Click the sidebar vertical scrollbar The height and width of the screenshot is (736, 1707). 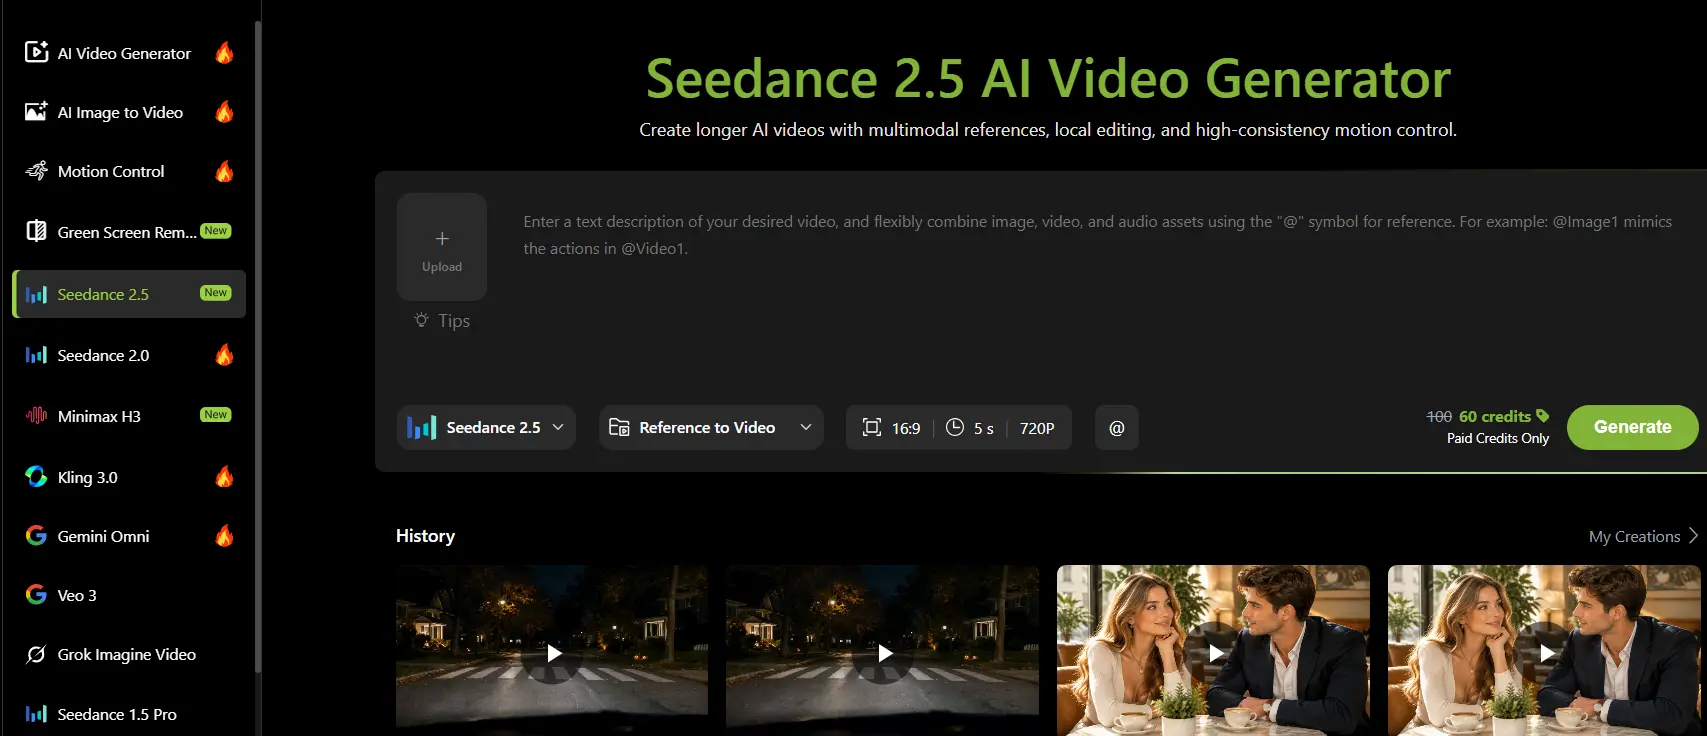click(258, 345)
